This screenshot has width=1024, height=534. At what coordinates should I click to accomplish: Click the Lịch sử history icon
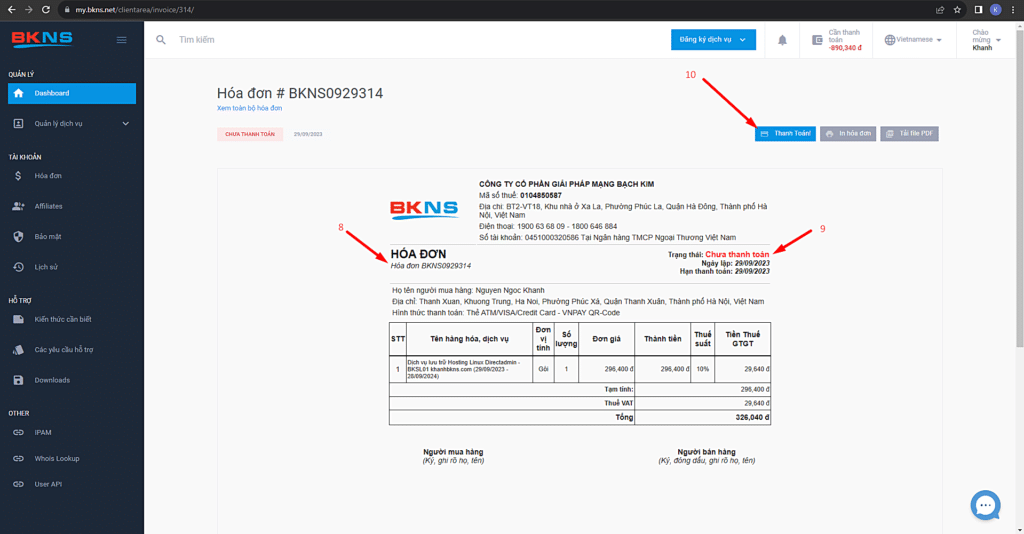coord(18,267)
